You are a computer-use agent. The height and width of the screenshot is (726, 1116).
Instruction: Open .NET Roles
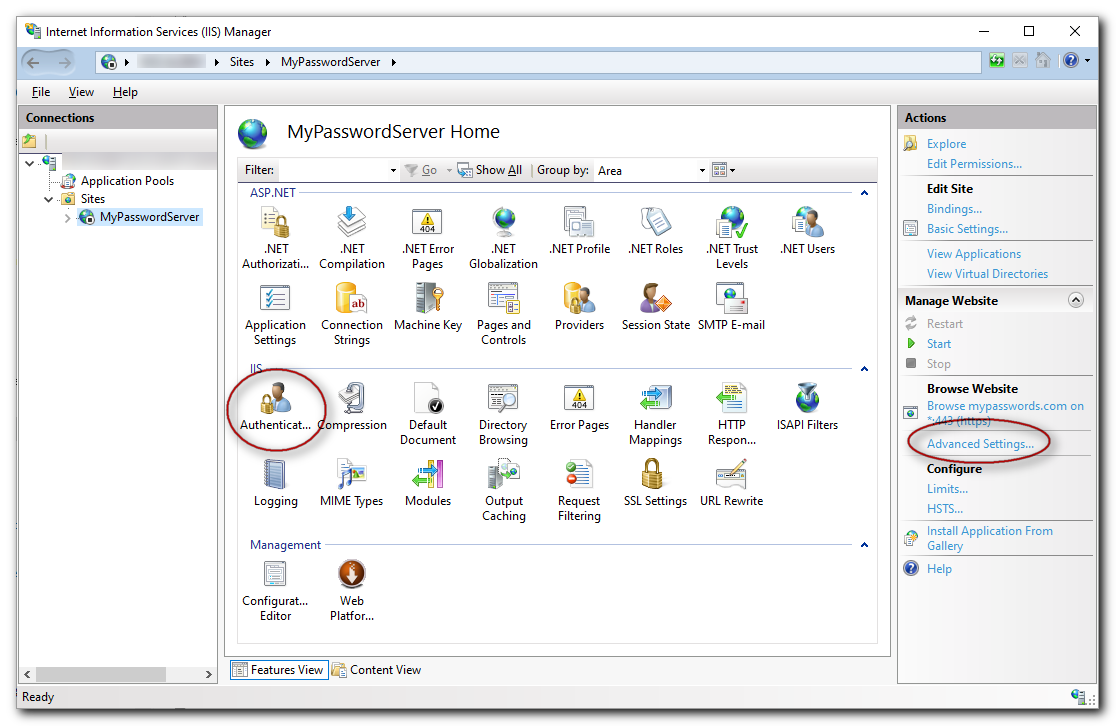coord(656,231)
